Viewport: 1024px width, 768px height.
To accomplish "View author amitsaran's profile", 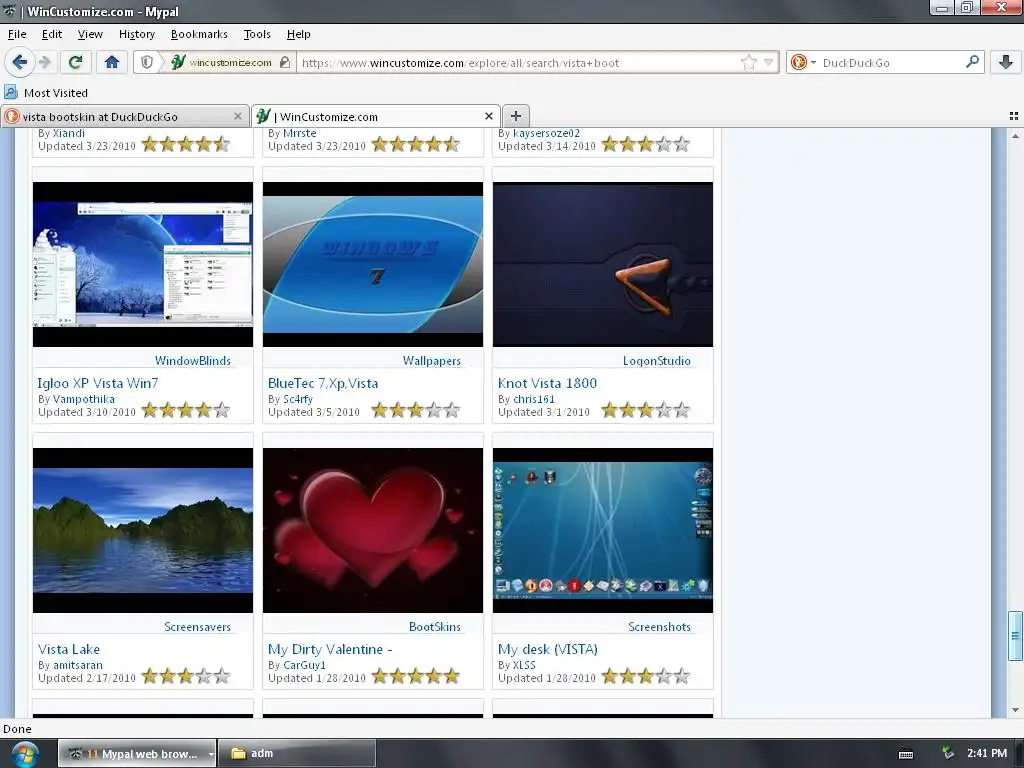I will point(77,665).
